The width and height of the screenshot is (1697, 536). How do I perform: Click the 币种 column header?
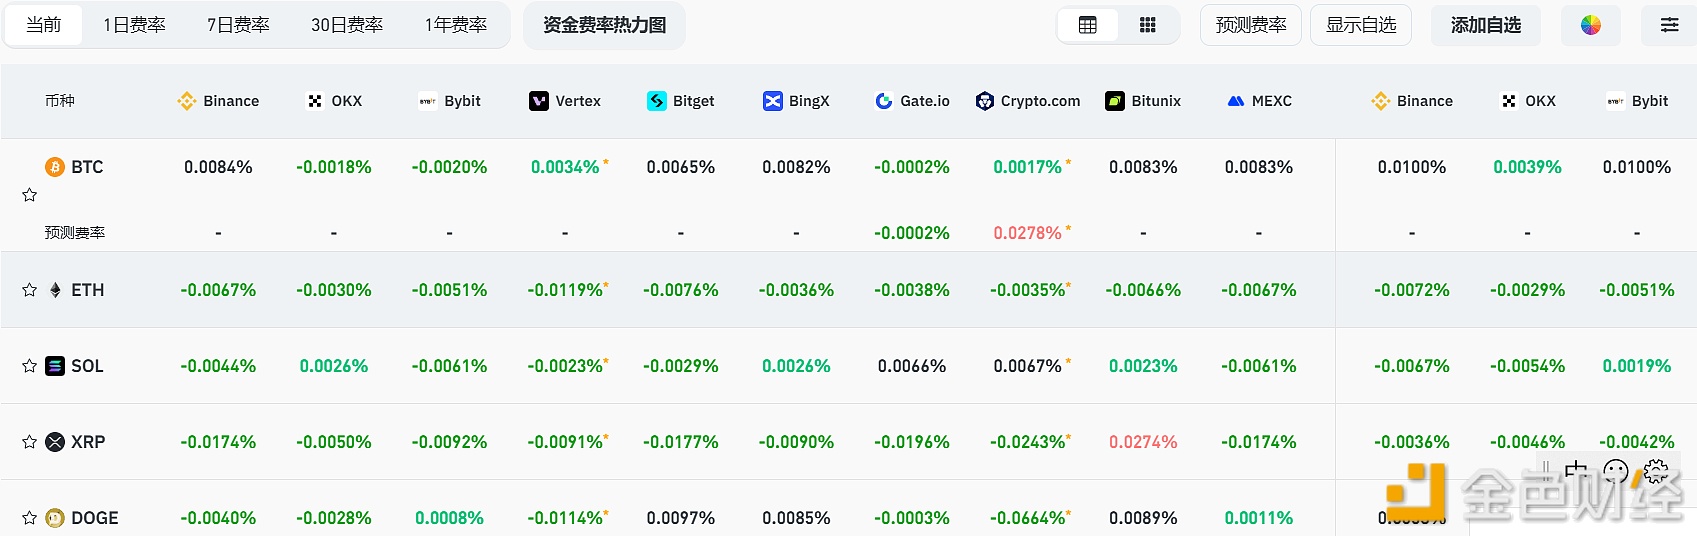pyautogui.click(x=60, y=101)
